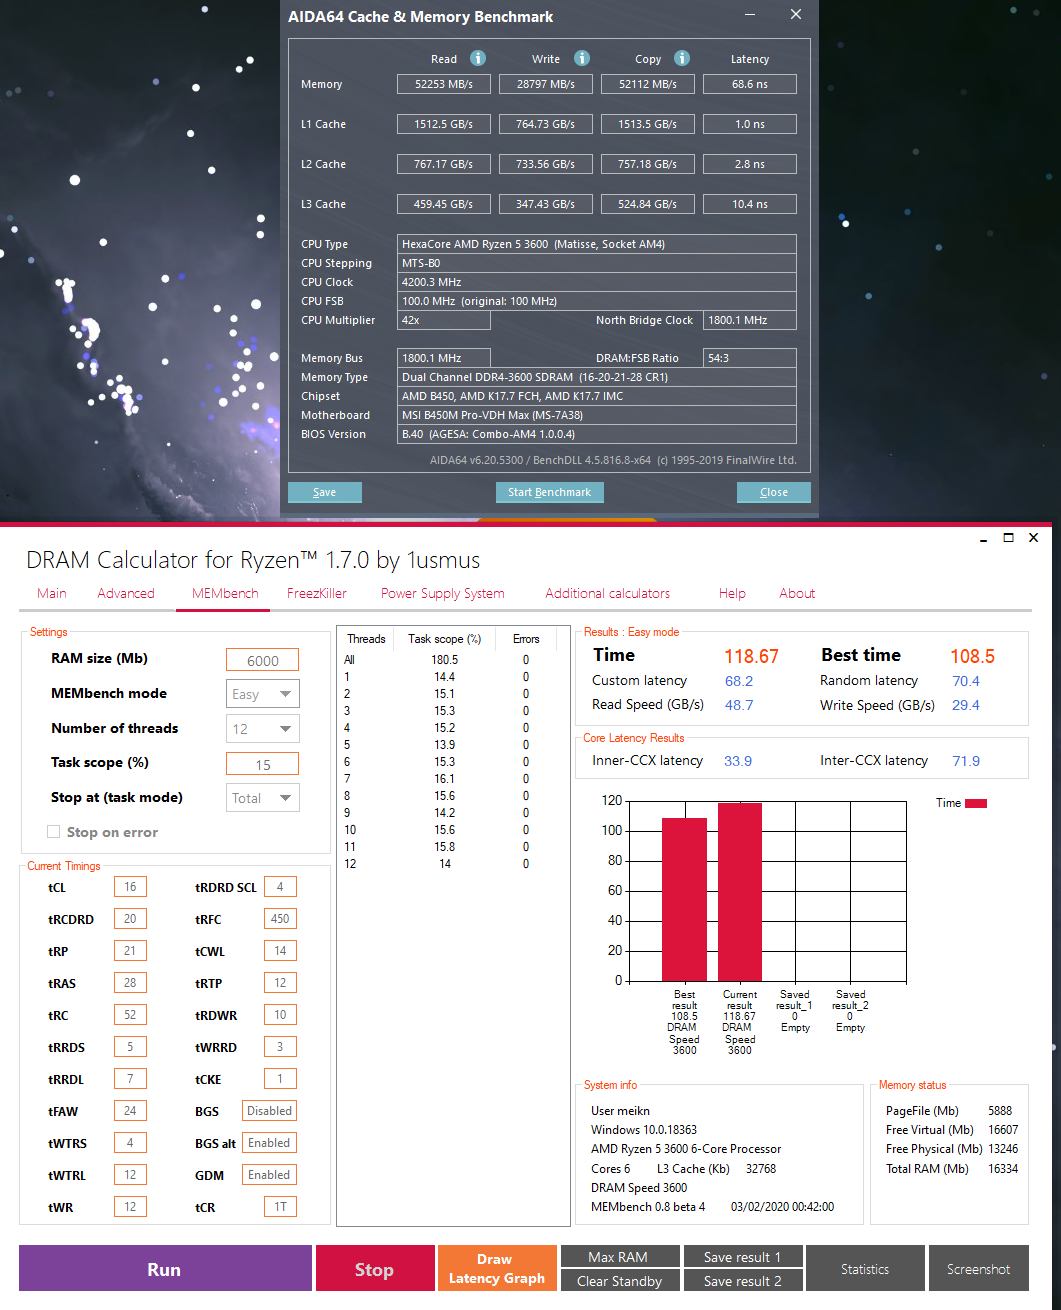Click Draw Latency Graph
This screenshot has width=1061, height=1310.
click(x=497, y=1268)
